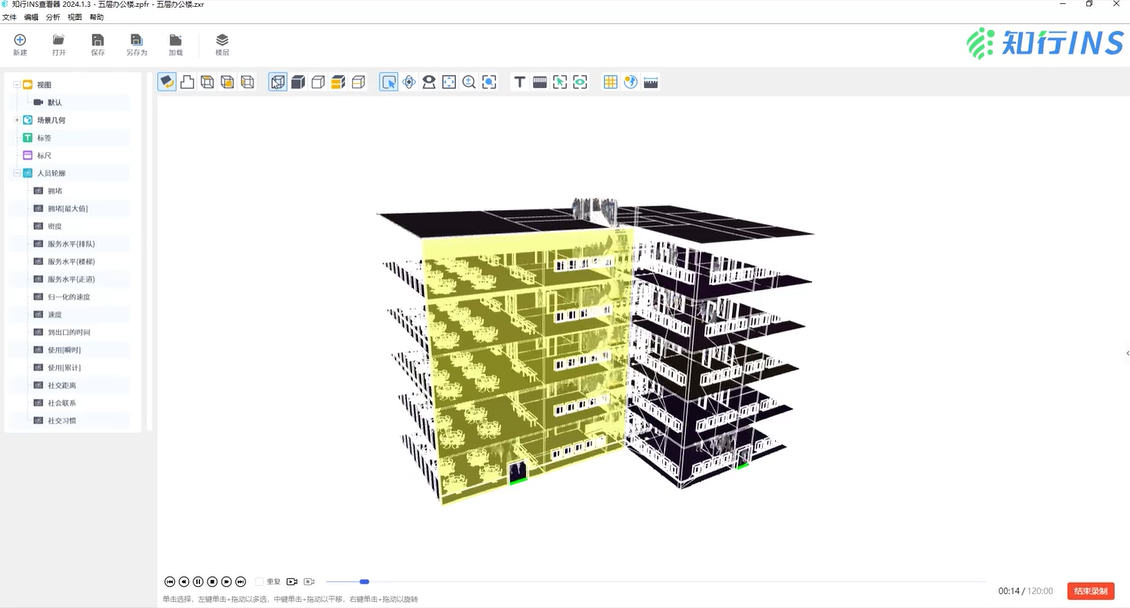The image size is (1130, 608).
Task: Select the solid dark cube render mode
Action: tap(298, 82)
